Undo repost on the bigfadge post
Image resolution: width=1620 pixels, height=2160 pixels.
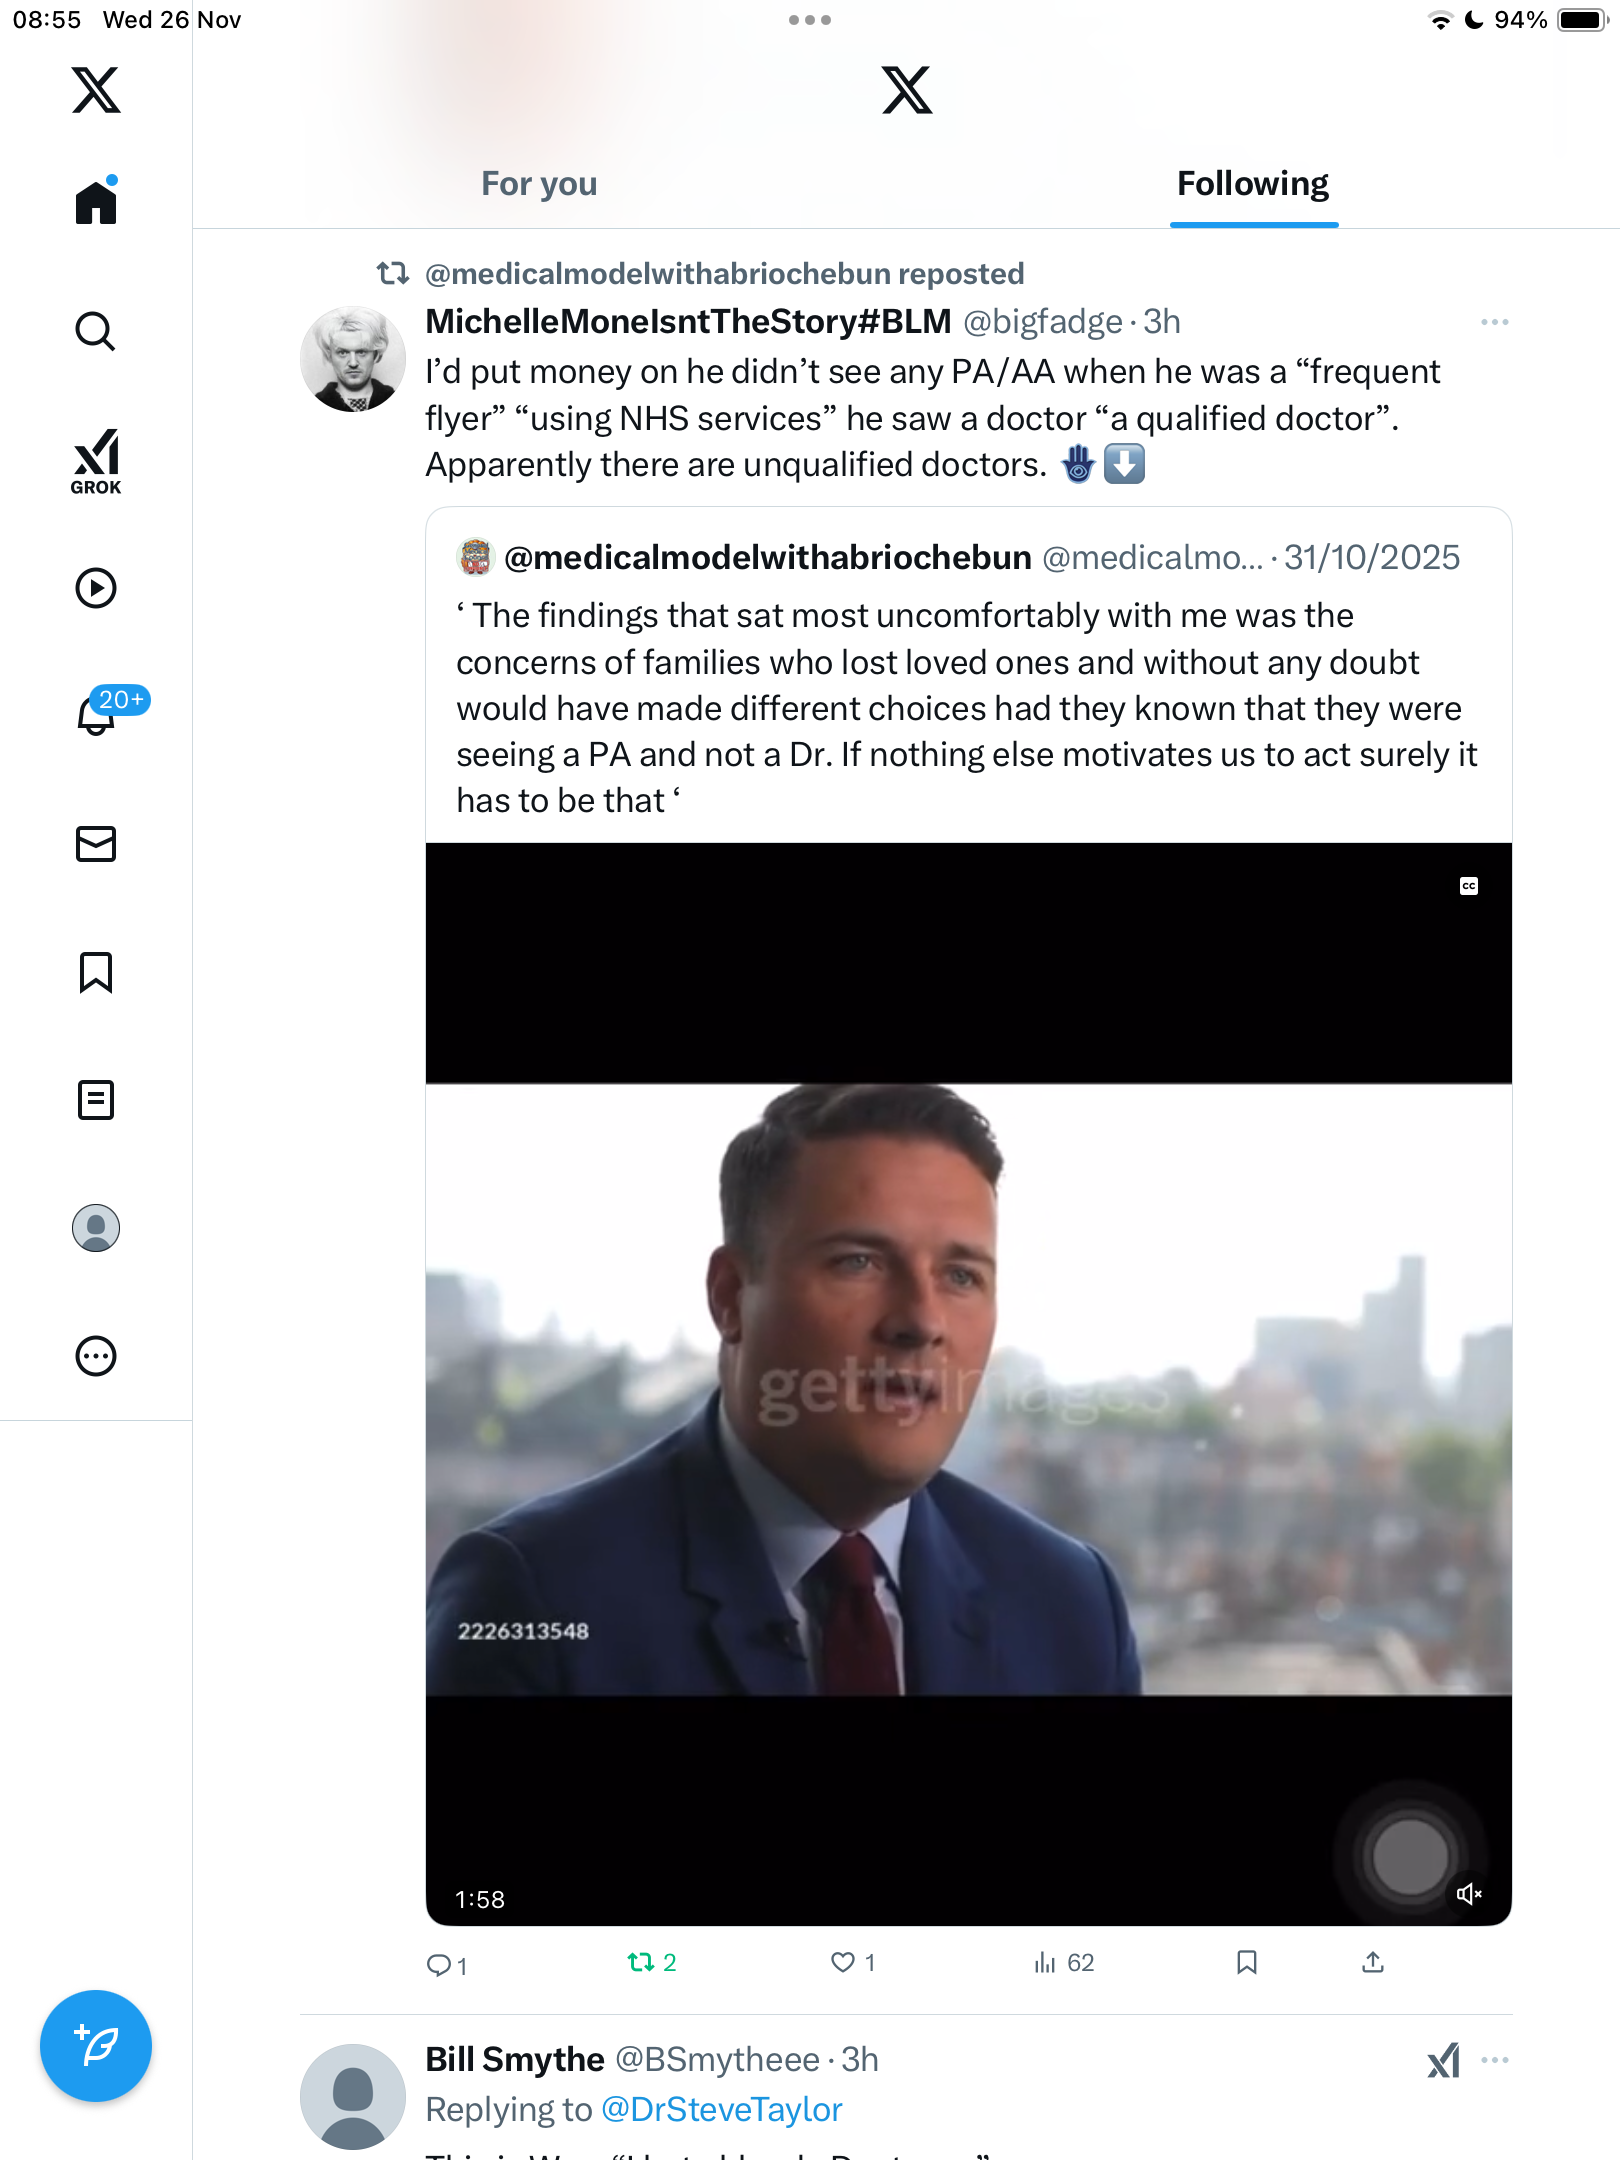click(642, 1962)
